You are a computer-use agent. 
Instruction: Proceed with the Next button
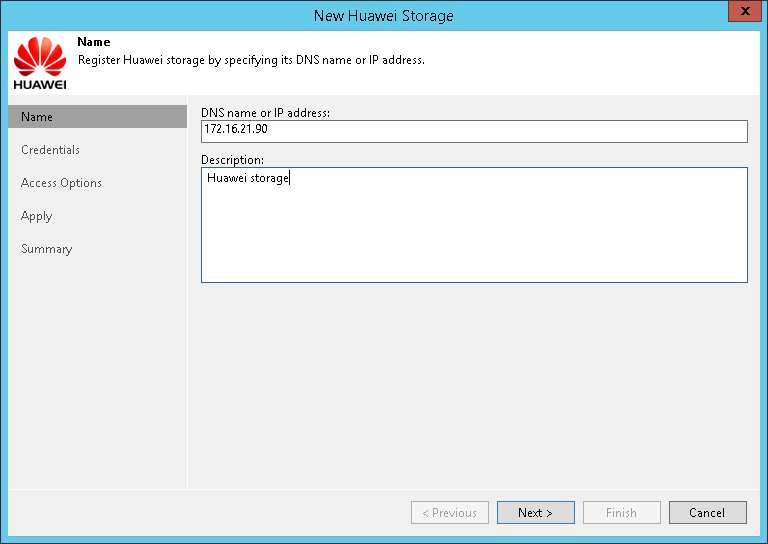coord(535,513)
